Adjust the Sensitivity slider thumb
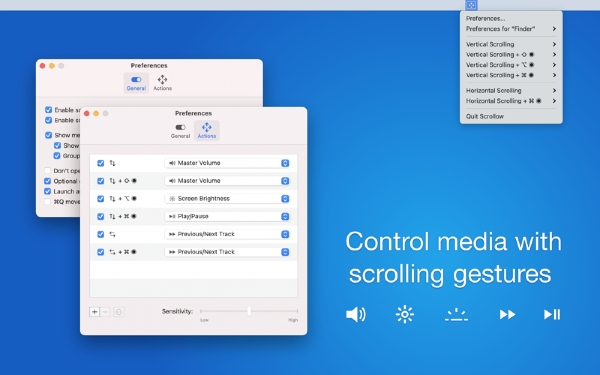Image resolution: width=600 pixels, height=375 pixels. click(249, 311)
